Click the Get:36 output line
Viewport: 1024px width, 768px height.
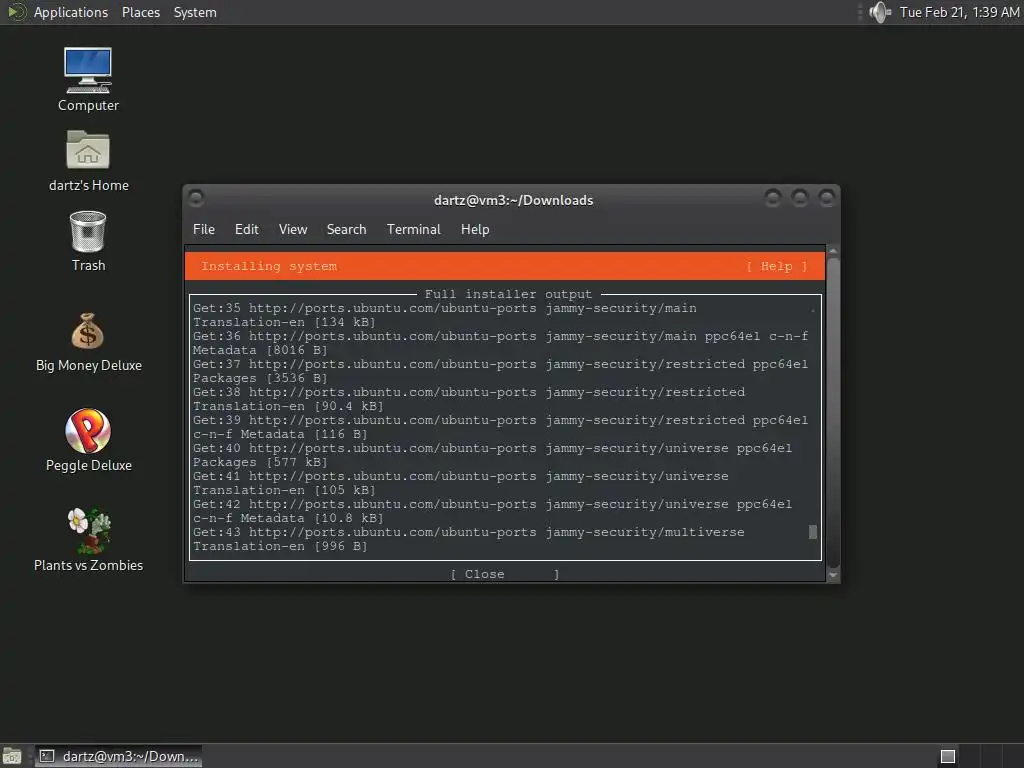tap(500, 336)
